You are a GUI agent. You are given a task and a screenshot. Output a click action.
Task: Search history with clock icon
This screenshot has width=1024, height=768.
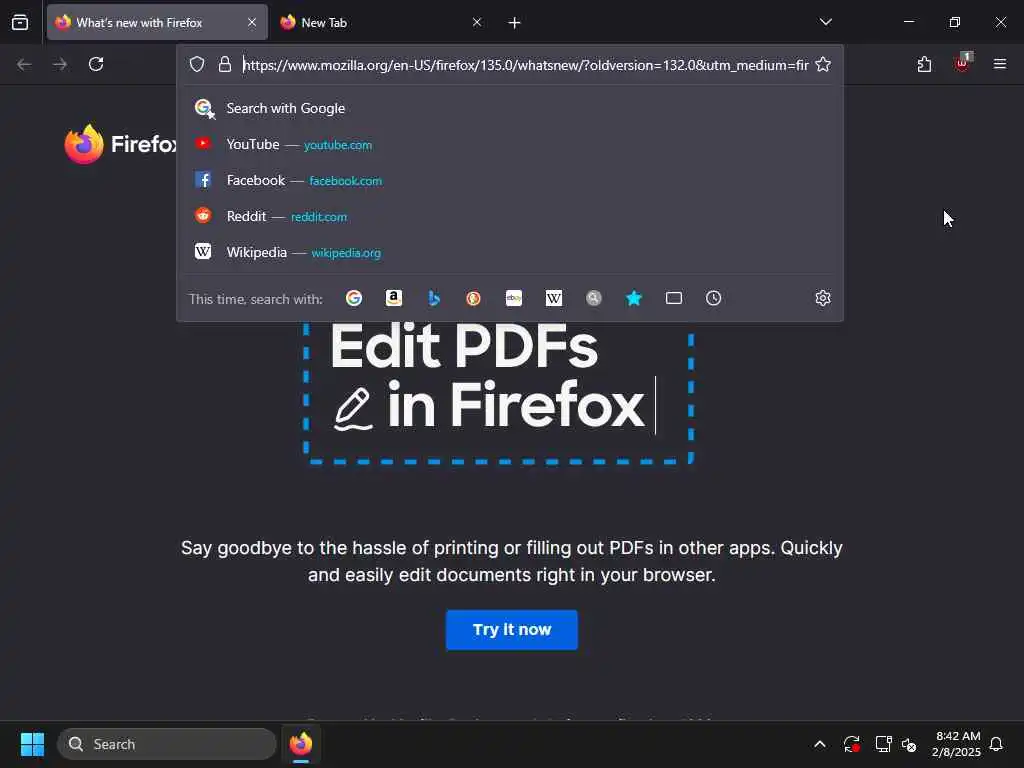(x=714, y=298)
